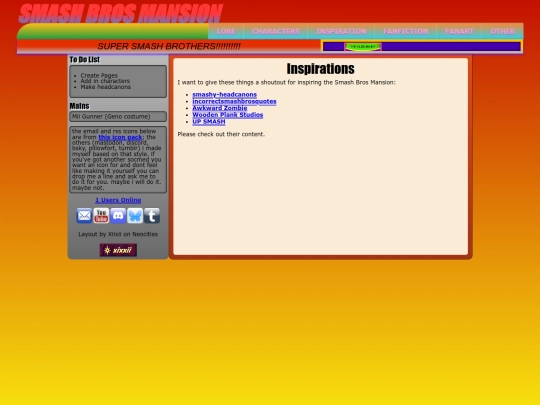Open the LORE nav tab
This screenshot has height=405, width=540.
[226, 31]
